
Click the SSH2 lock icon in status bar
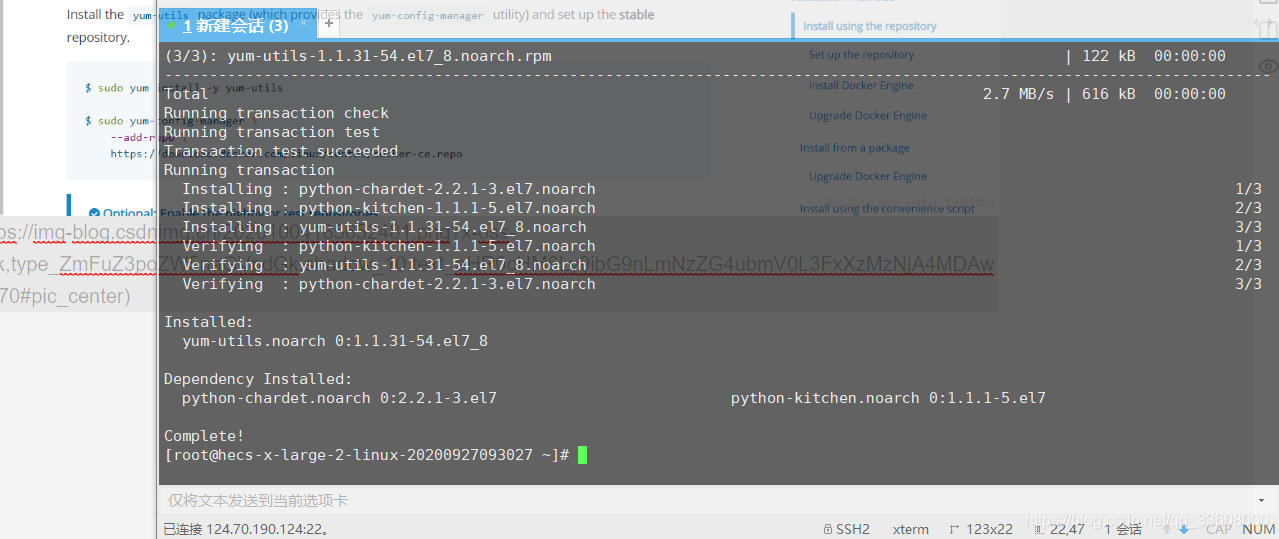(x=828, y=529)
